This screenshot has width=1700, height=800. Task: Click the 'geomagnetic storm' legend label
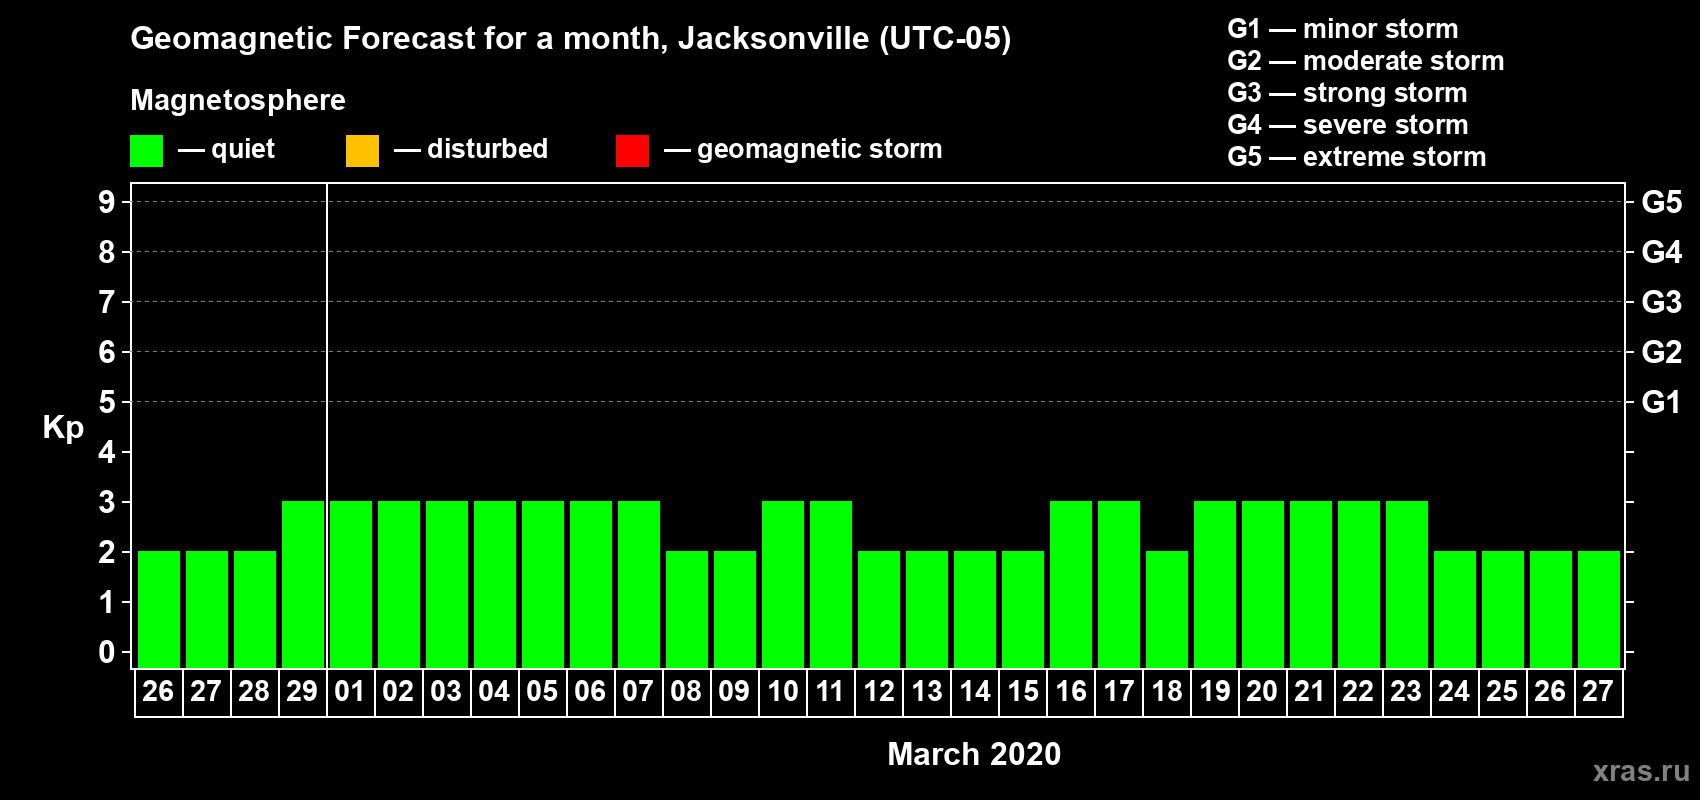[819, 149]
